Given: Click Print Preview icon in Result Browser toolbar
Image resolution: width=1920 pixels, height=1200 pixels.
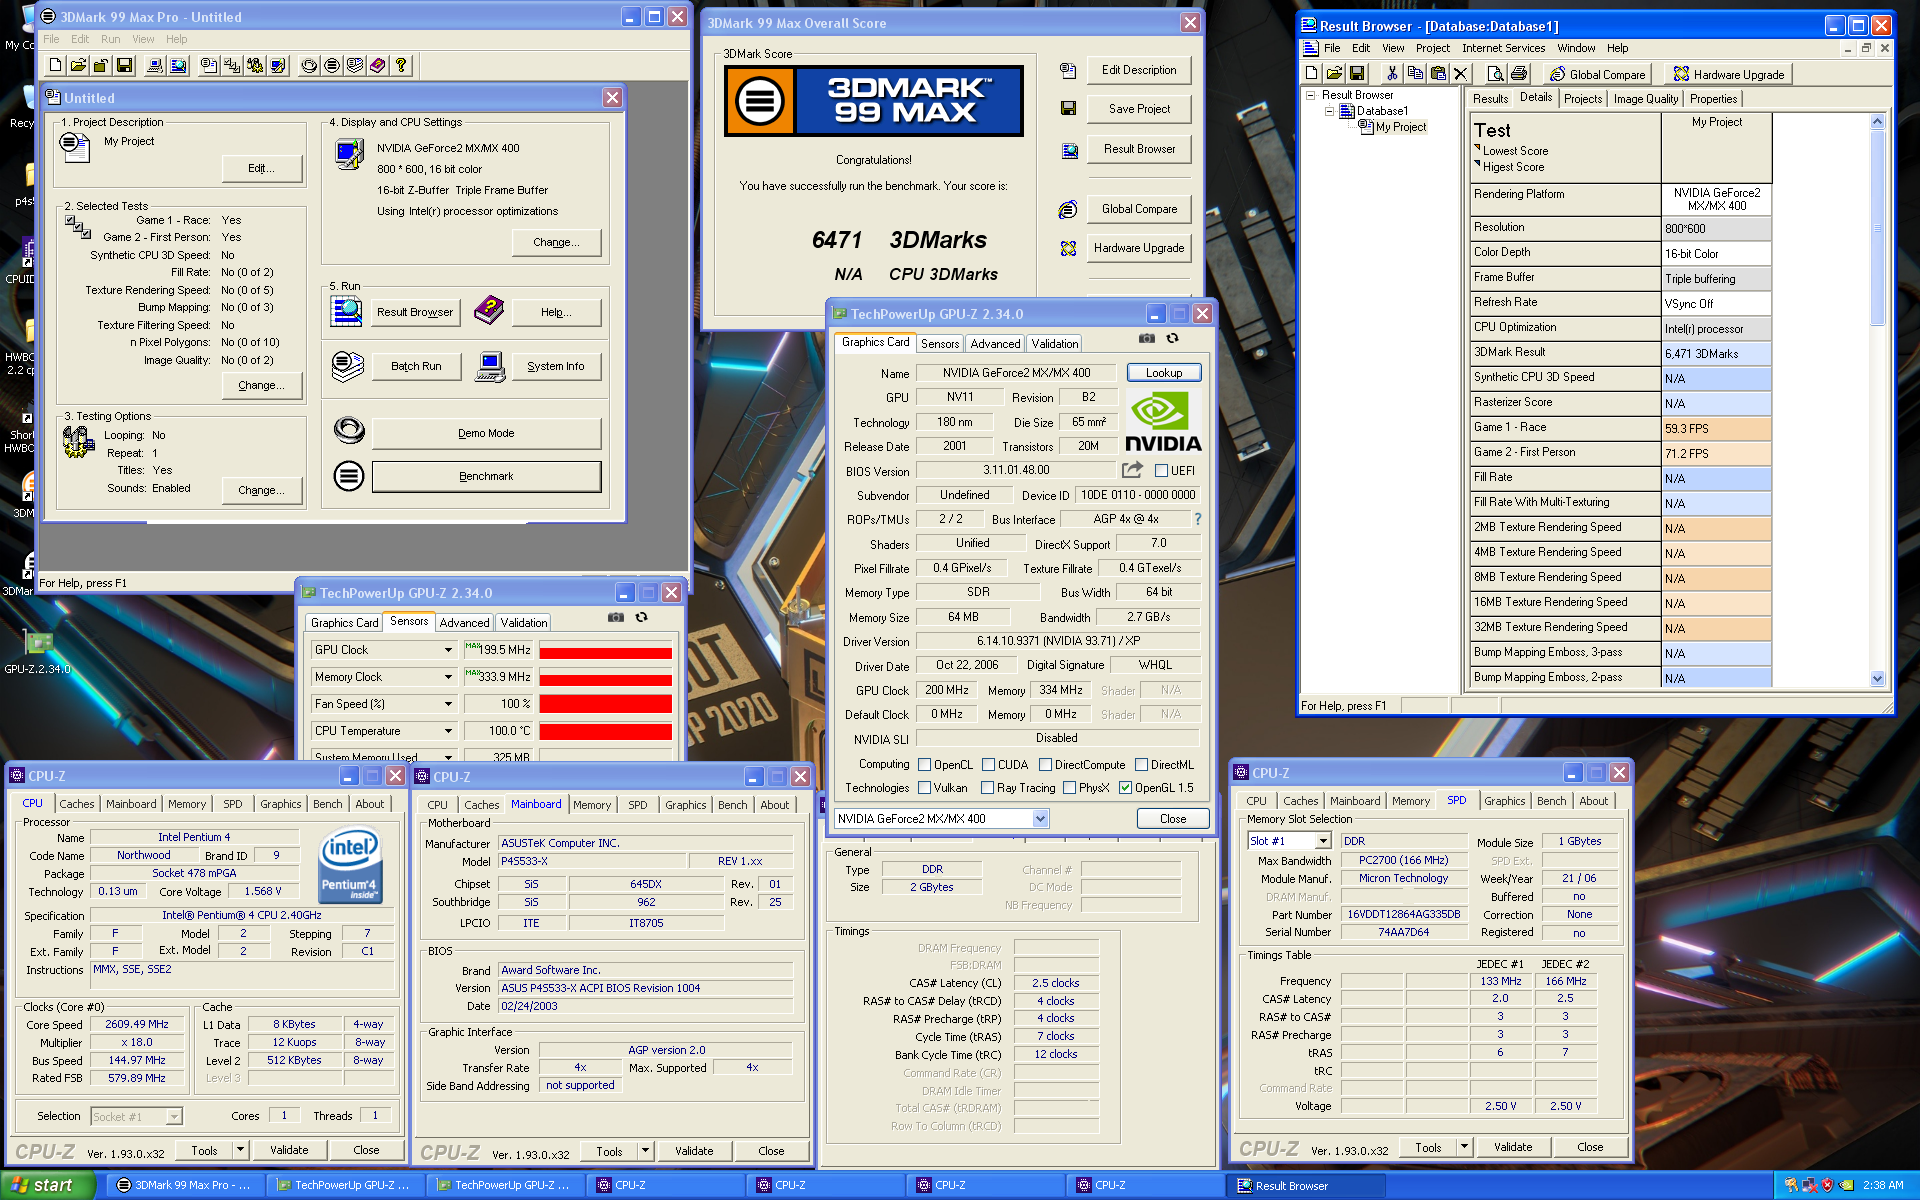Looking at the screenshot, I should coord(1495,73).
